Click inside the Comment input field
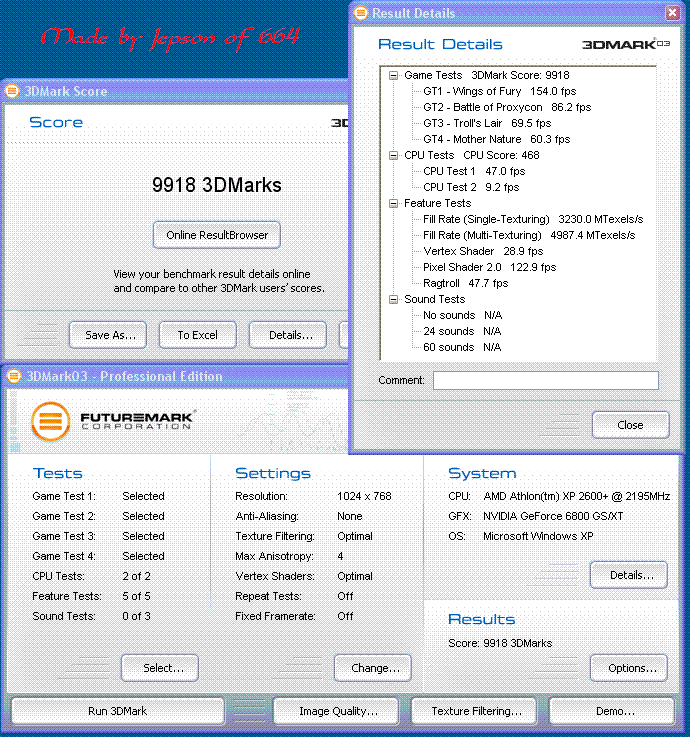The image size is (690, 737). pyautogui.click(x=546, y=380)
